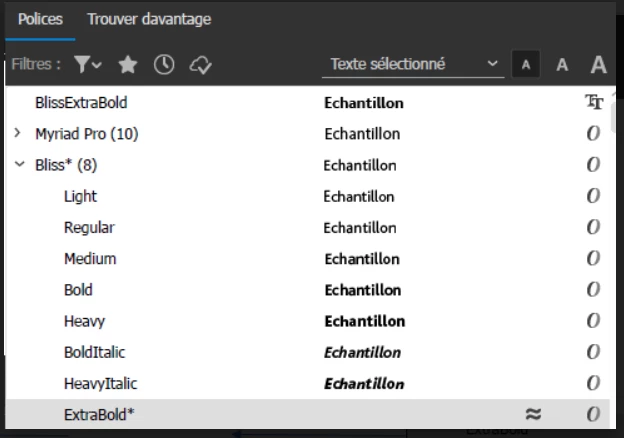Click the font list vertical scrollbar

pos(613,119)
